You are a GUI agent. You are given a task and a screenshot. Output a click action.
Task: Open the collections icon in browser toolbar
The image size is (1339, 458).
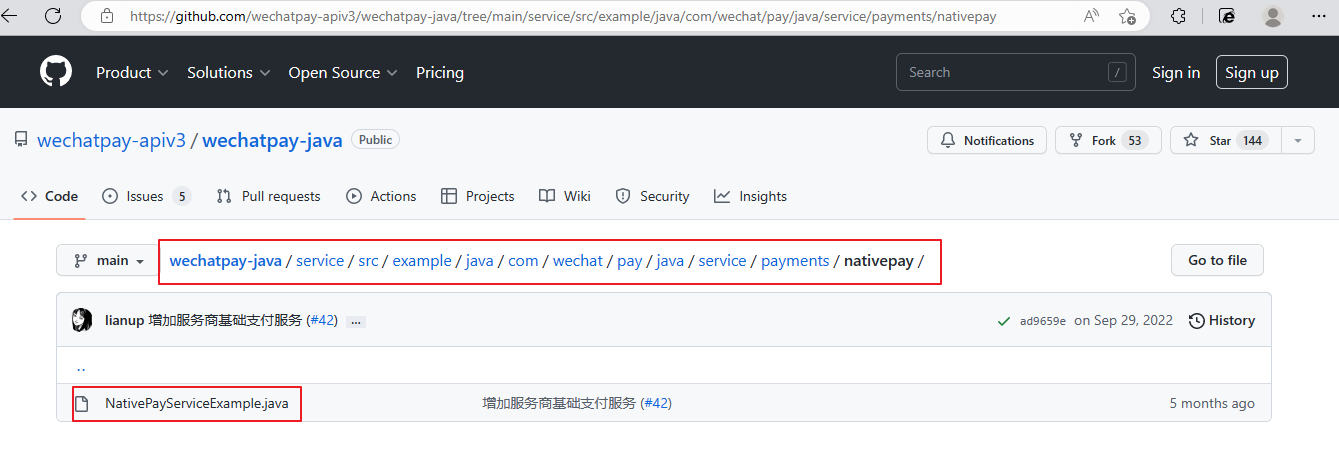[1227, 16]
